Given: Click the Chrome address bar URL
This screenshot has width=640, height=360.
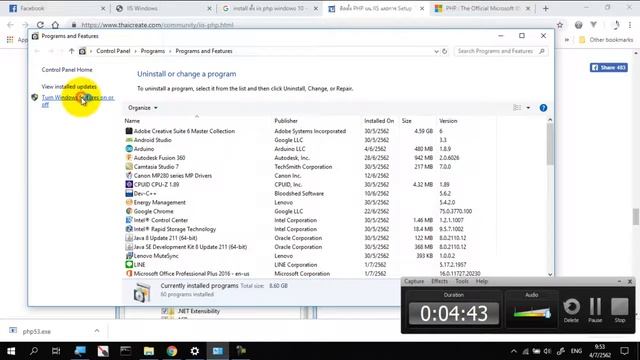Looking at the screenshot, I should pos(158,25).
